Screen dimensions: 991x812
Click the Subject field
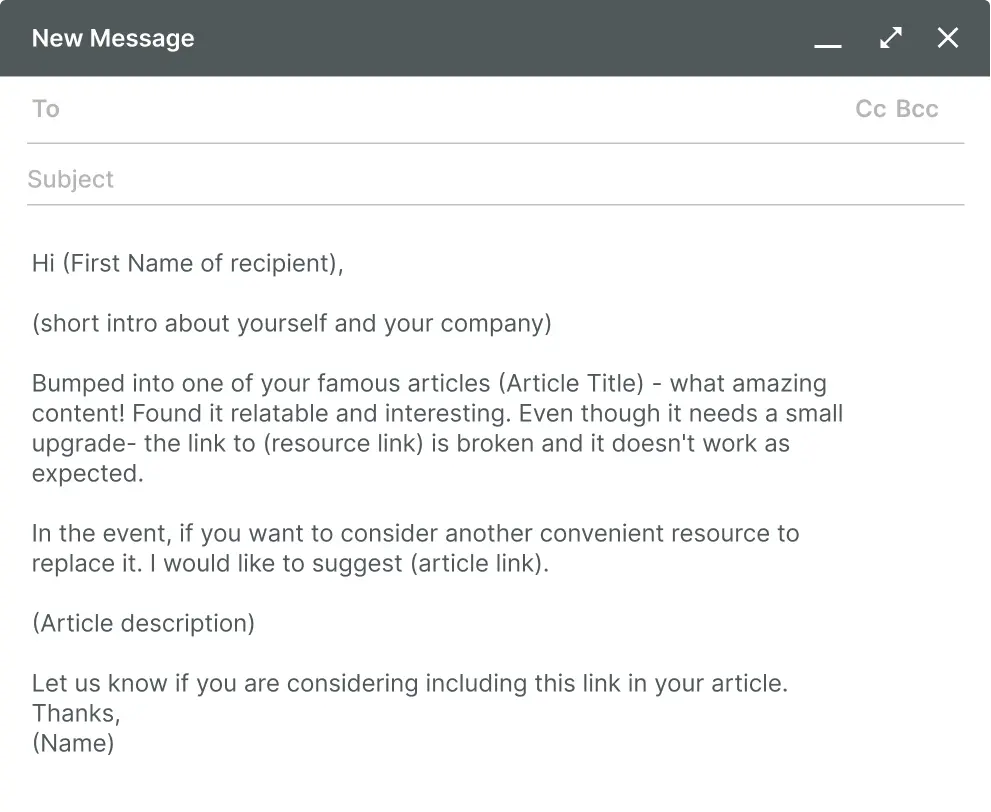(300, 178)
